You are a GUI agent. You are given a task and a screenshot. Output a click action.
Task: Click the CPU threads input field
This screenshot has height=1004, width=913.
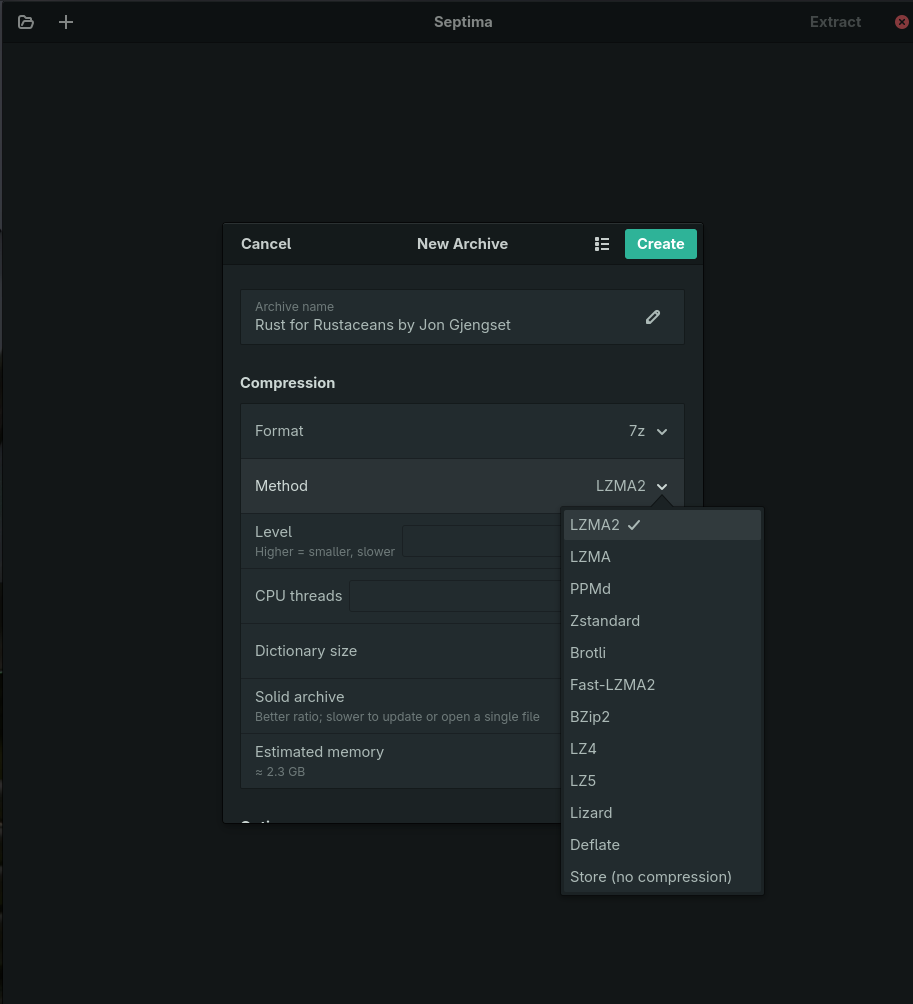coord(455,596)
